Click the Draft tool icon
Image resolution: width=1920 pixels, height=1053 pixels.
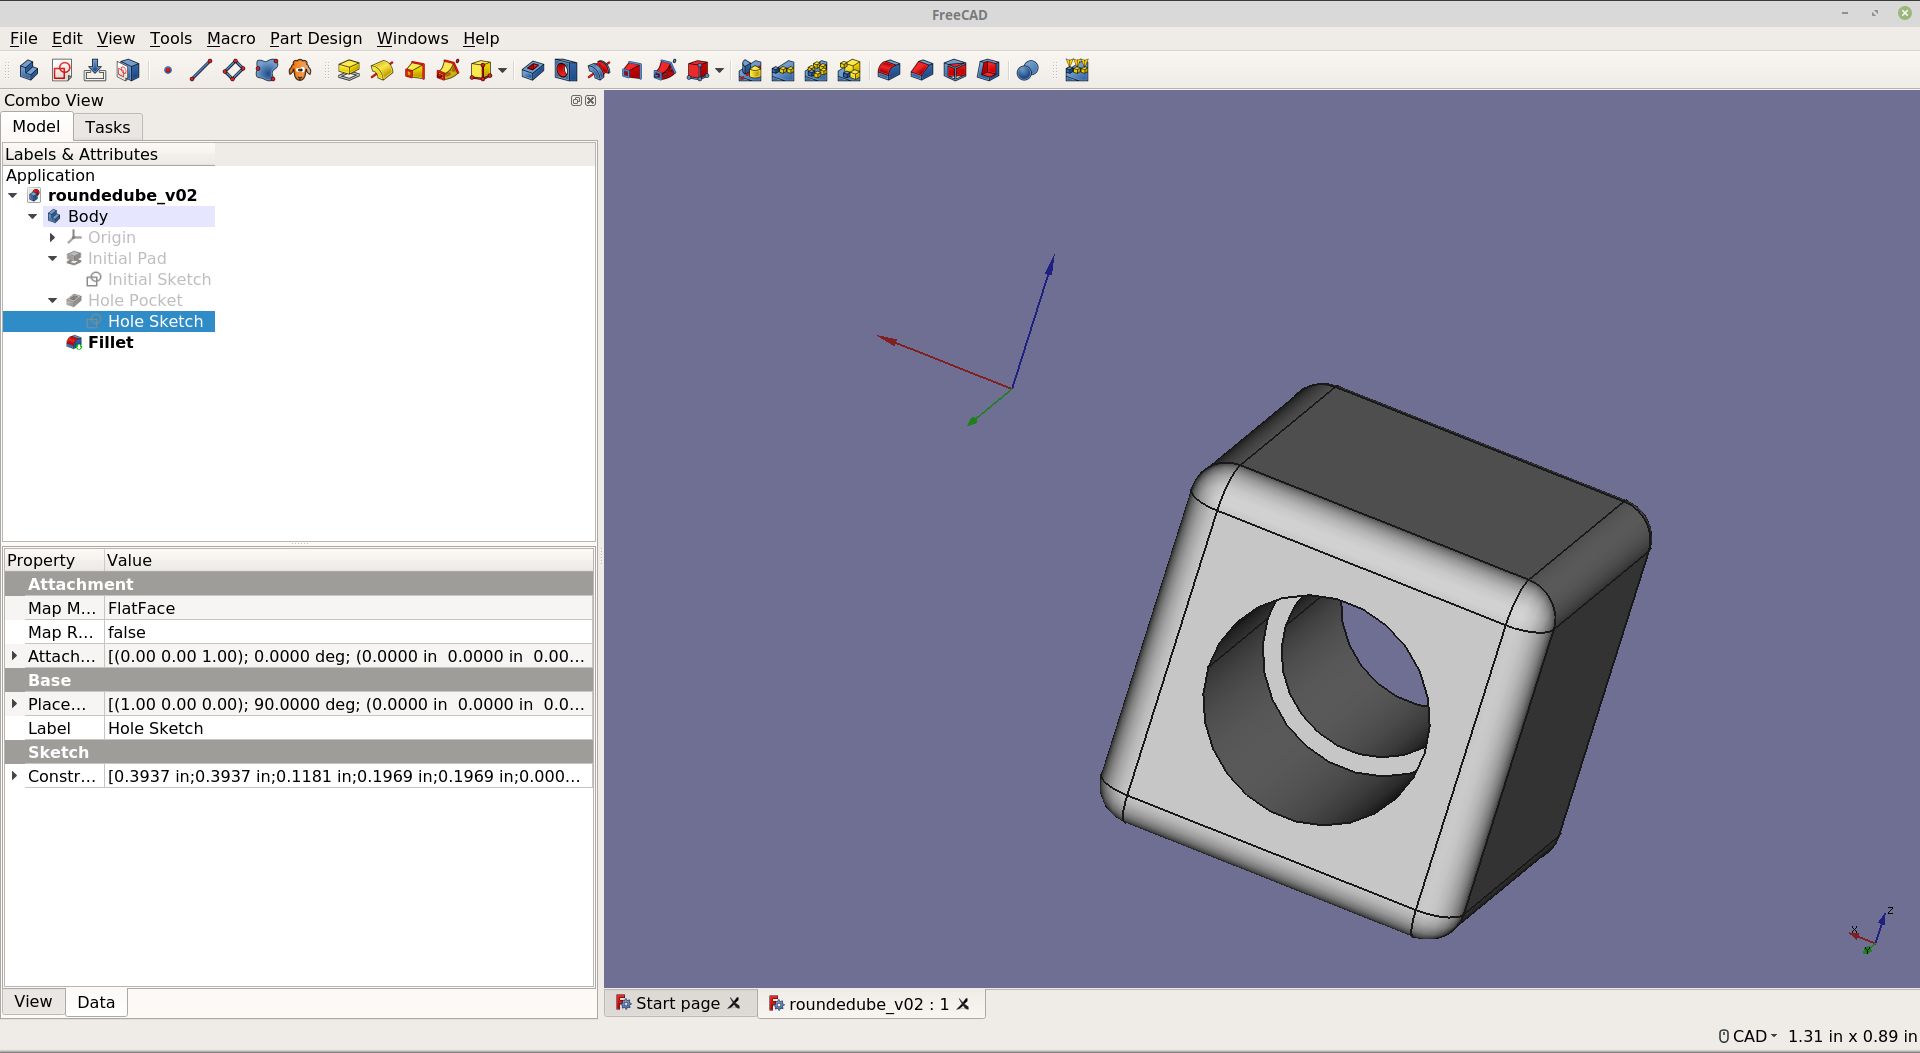pos(955,70)
